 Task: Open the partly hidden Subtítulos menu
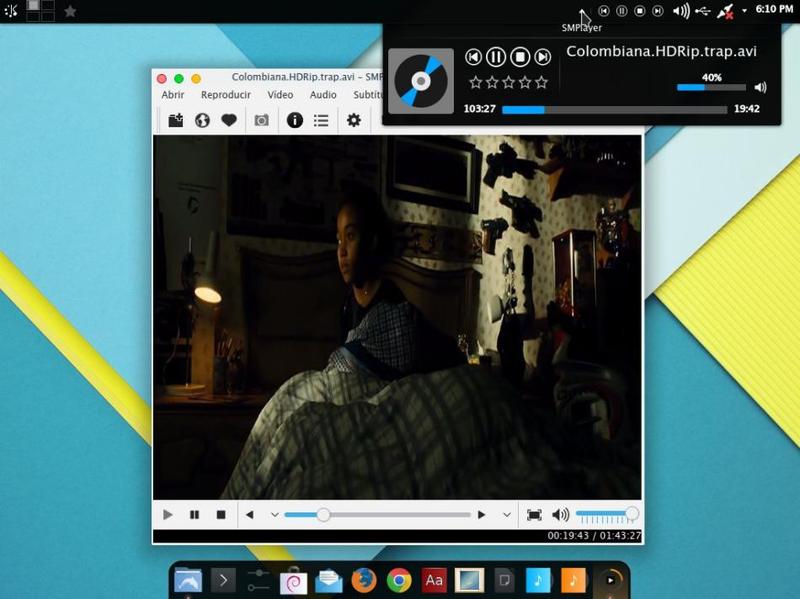[x=367, y=95]
